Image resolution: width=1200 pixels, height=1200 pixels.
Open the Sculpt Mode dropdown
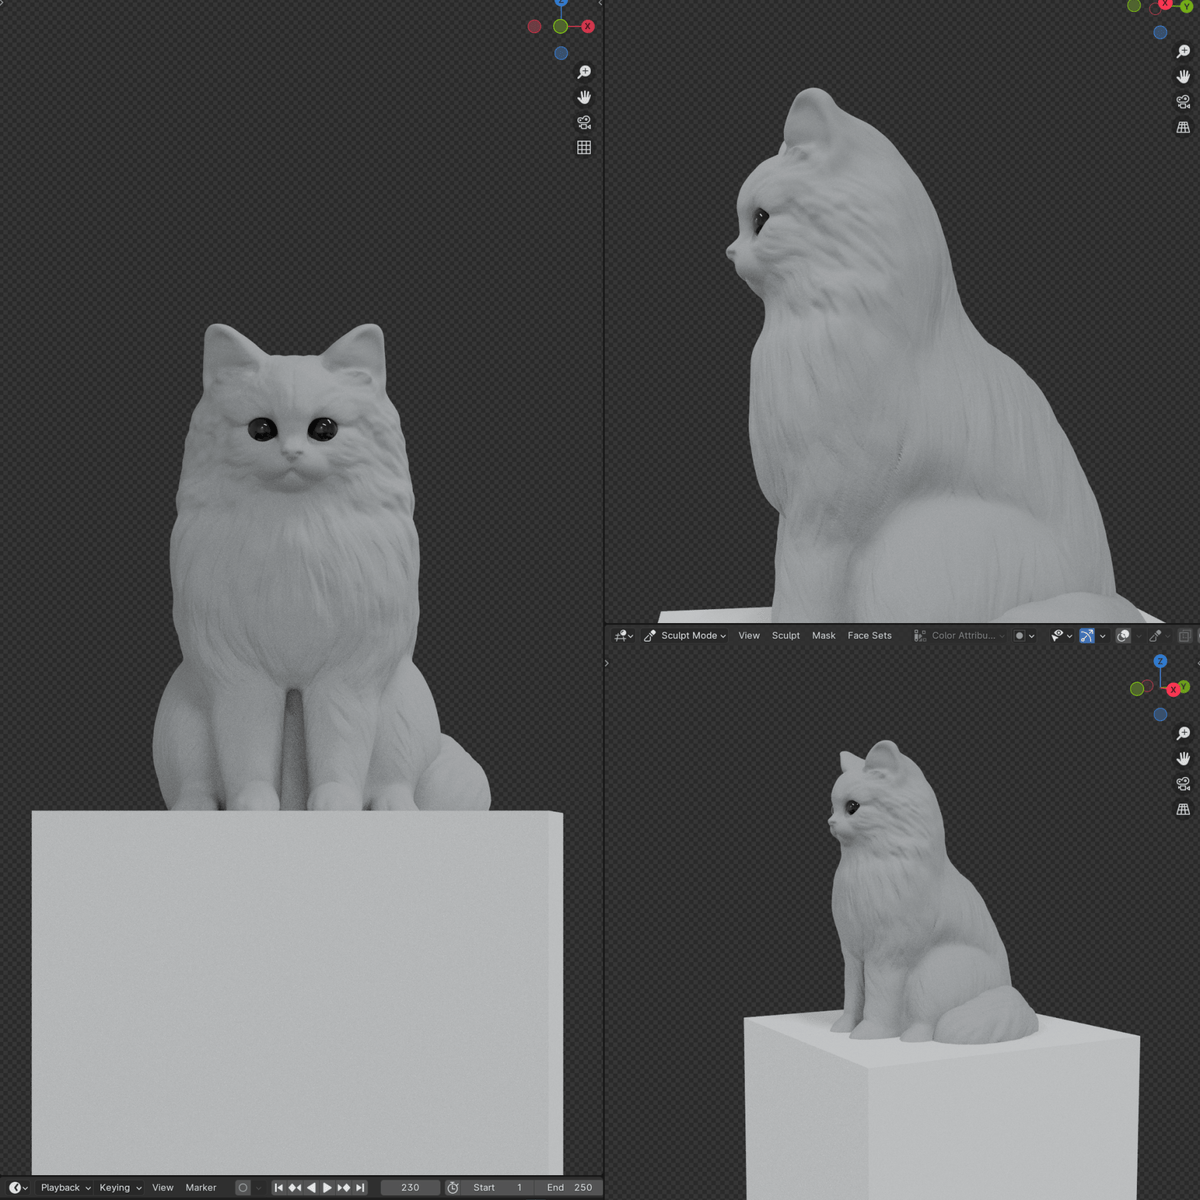[692, 636]
